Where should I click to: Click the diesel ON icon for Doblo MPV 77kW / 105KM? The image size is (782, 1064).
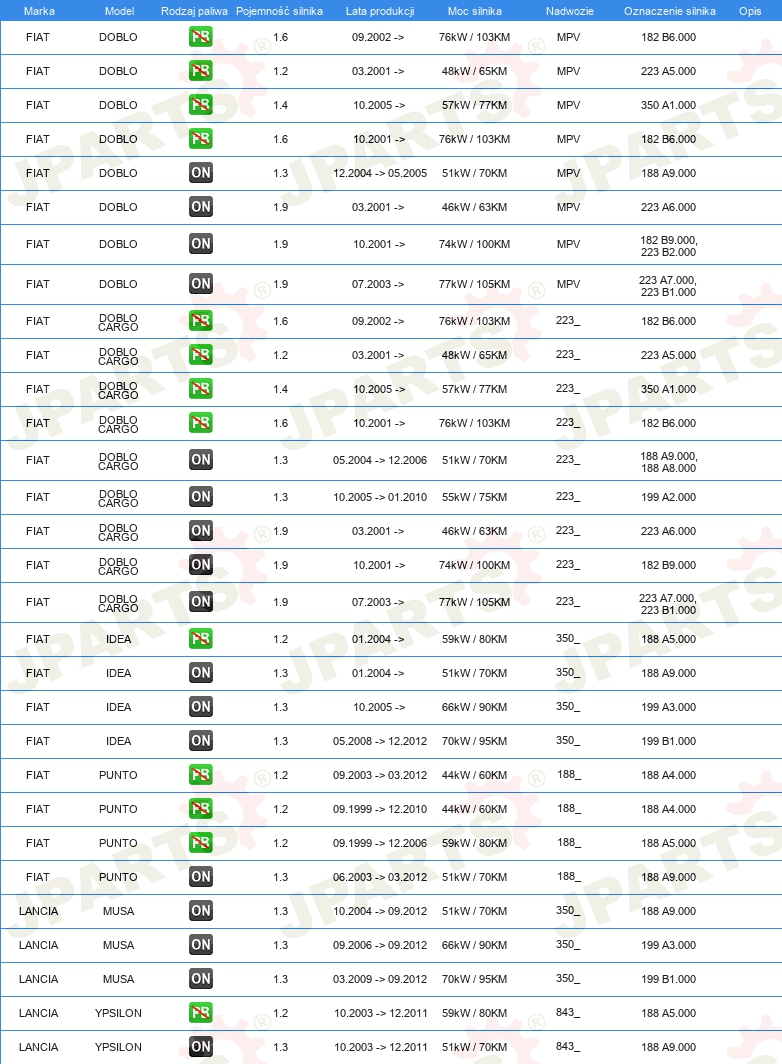[200, 284]
